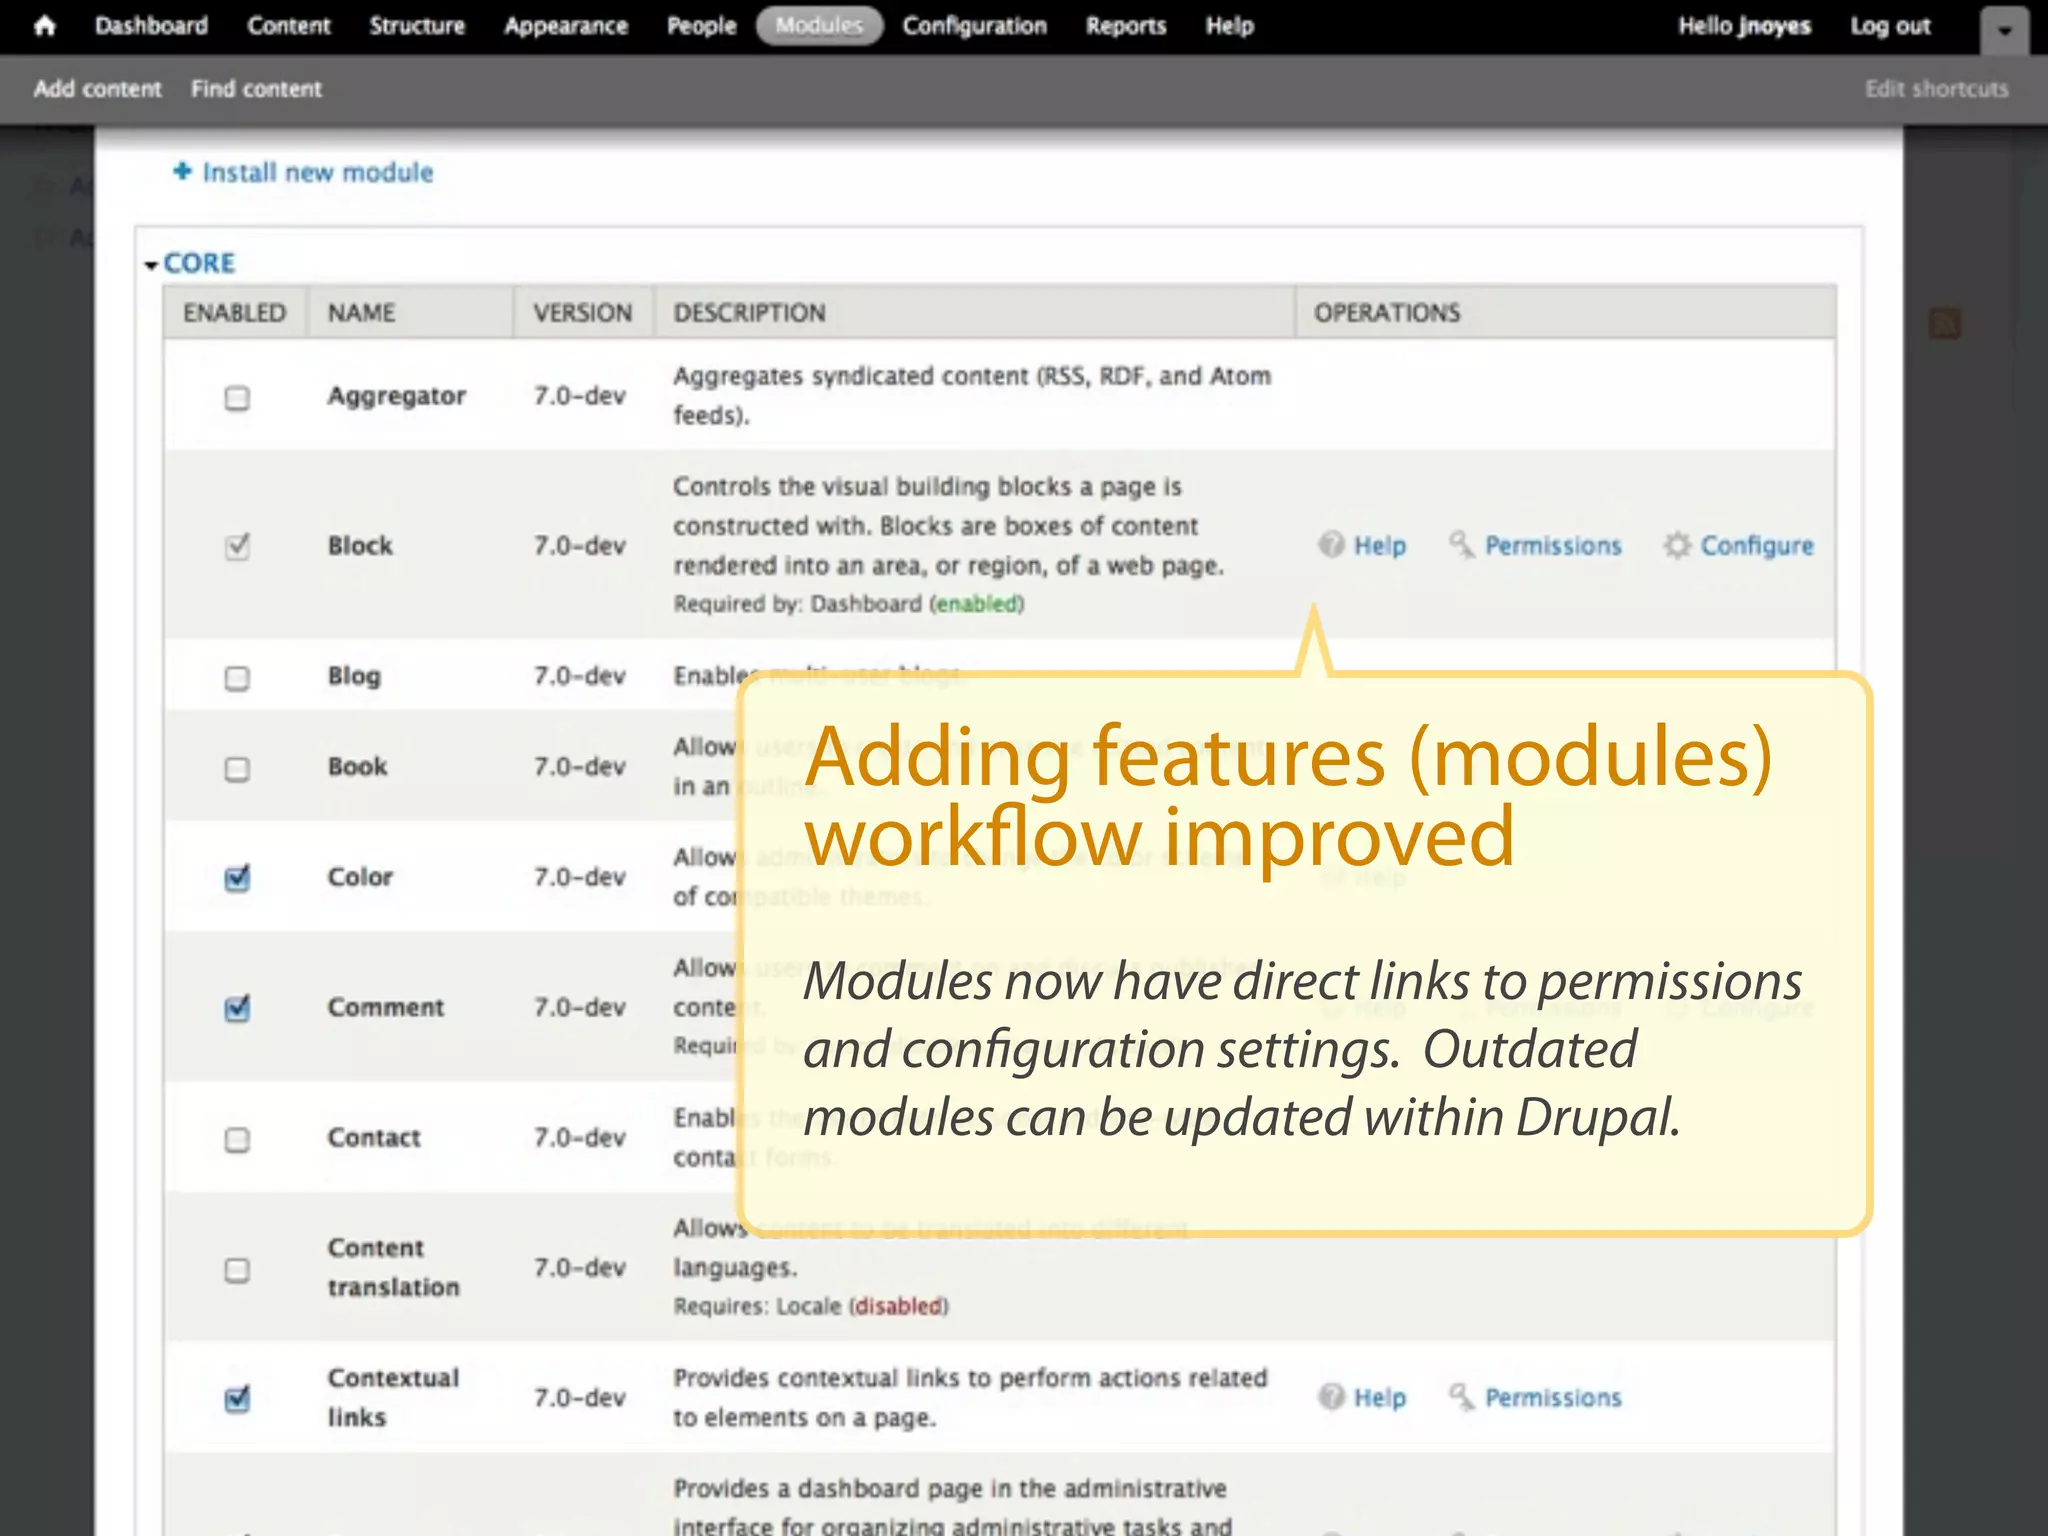Click the Help icon for Block module
Image resolution: width=2048 pixels, height=1536 pixels.
click(x=1331, y=545)
